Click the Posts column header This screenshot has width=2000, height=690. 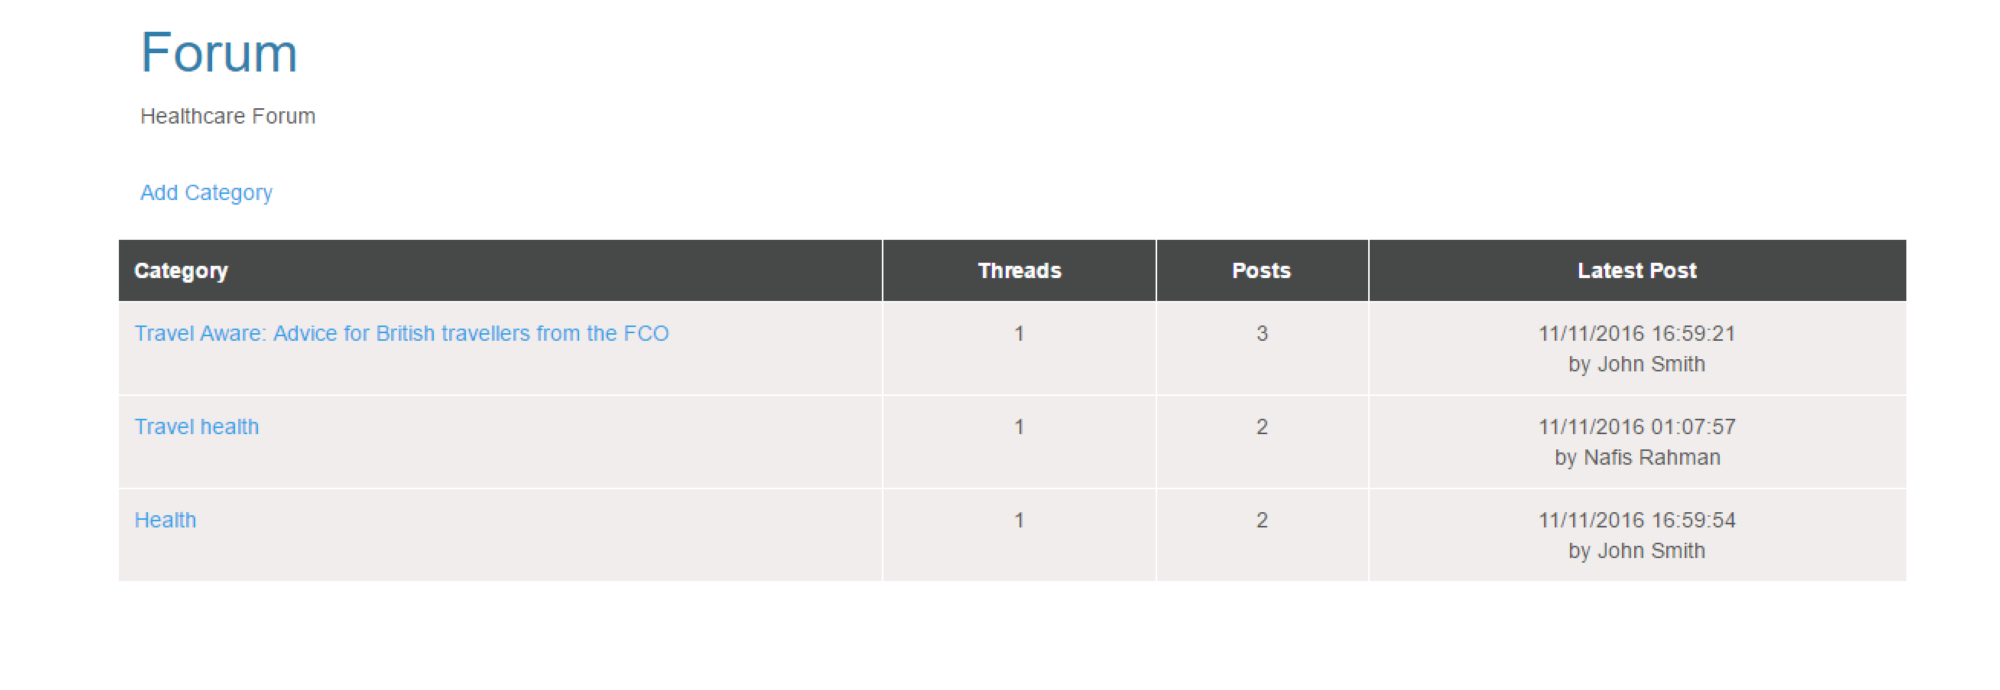click(x=1262, y=271)
